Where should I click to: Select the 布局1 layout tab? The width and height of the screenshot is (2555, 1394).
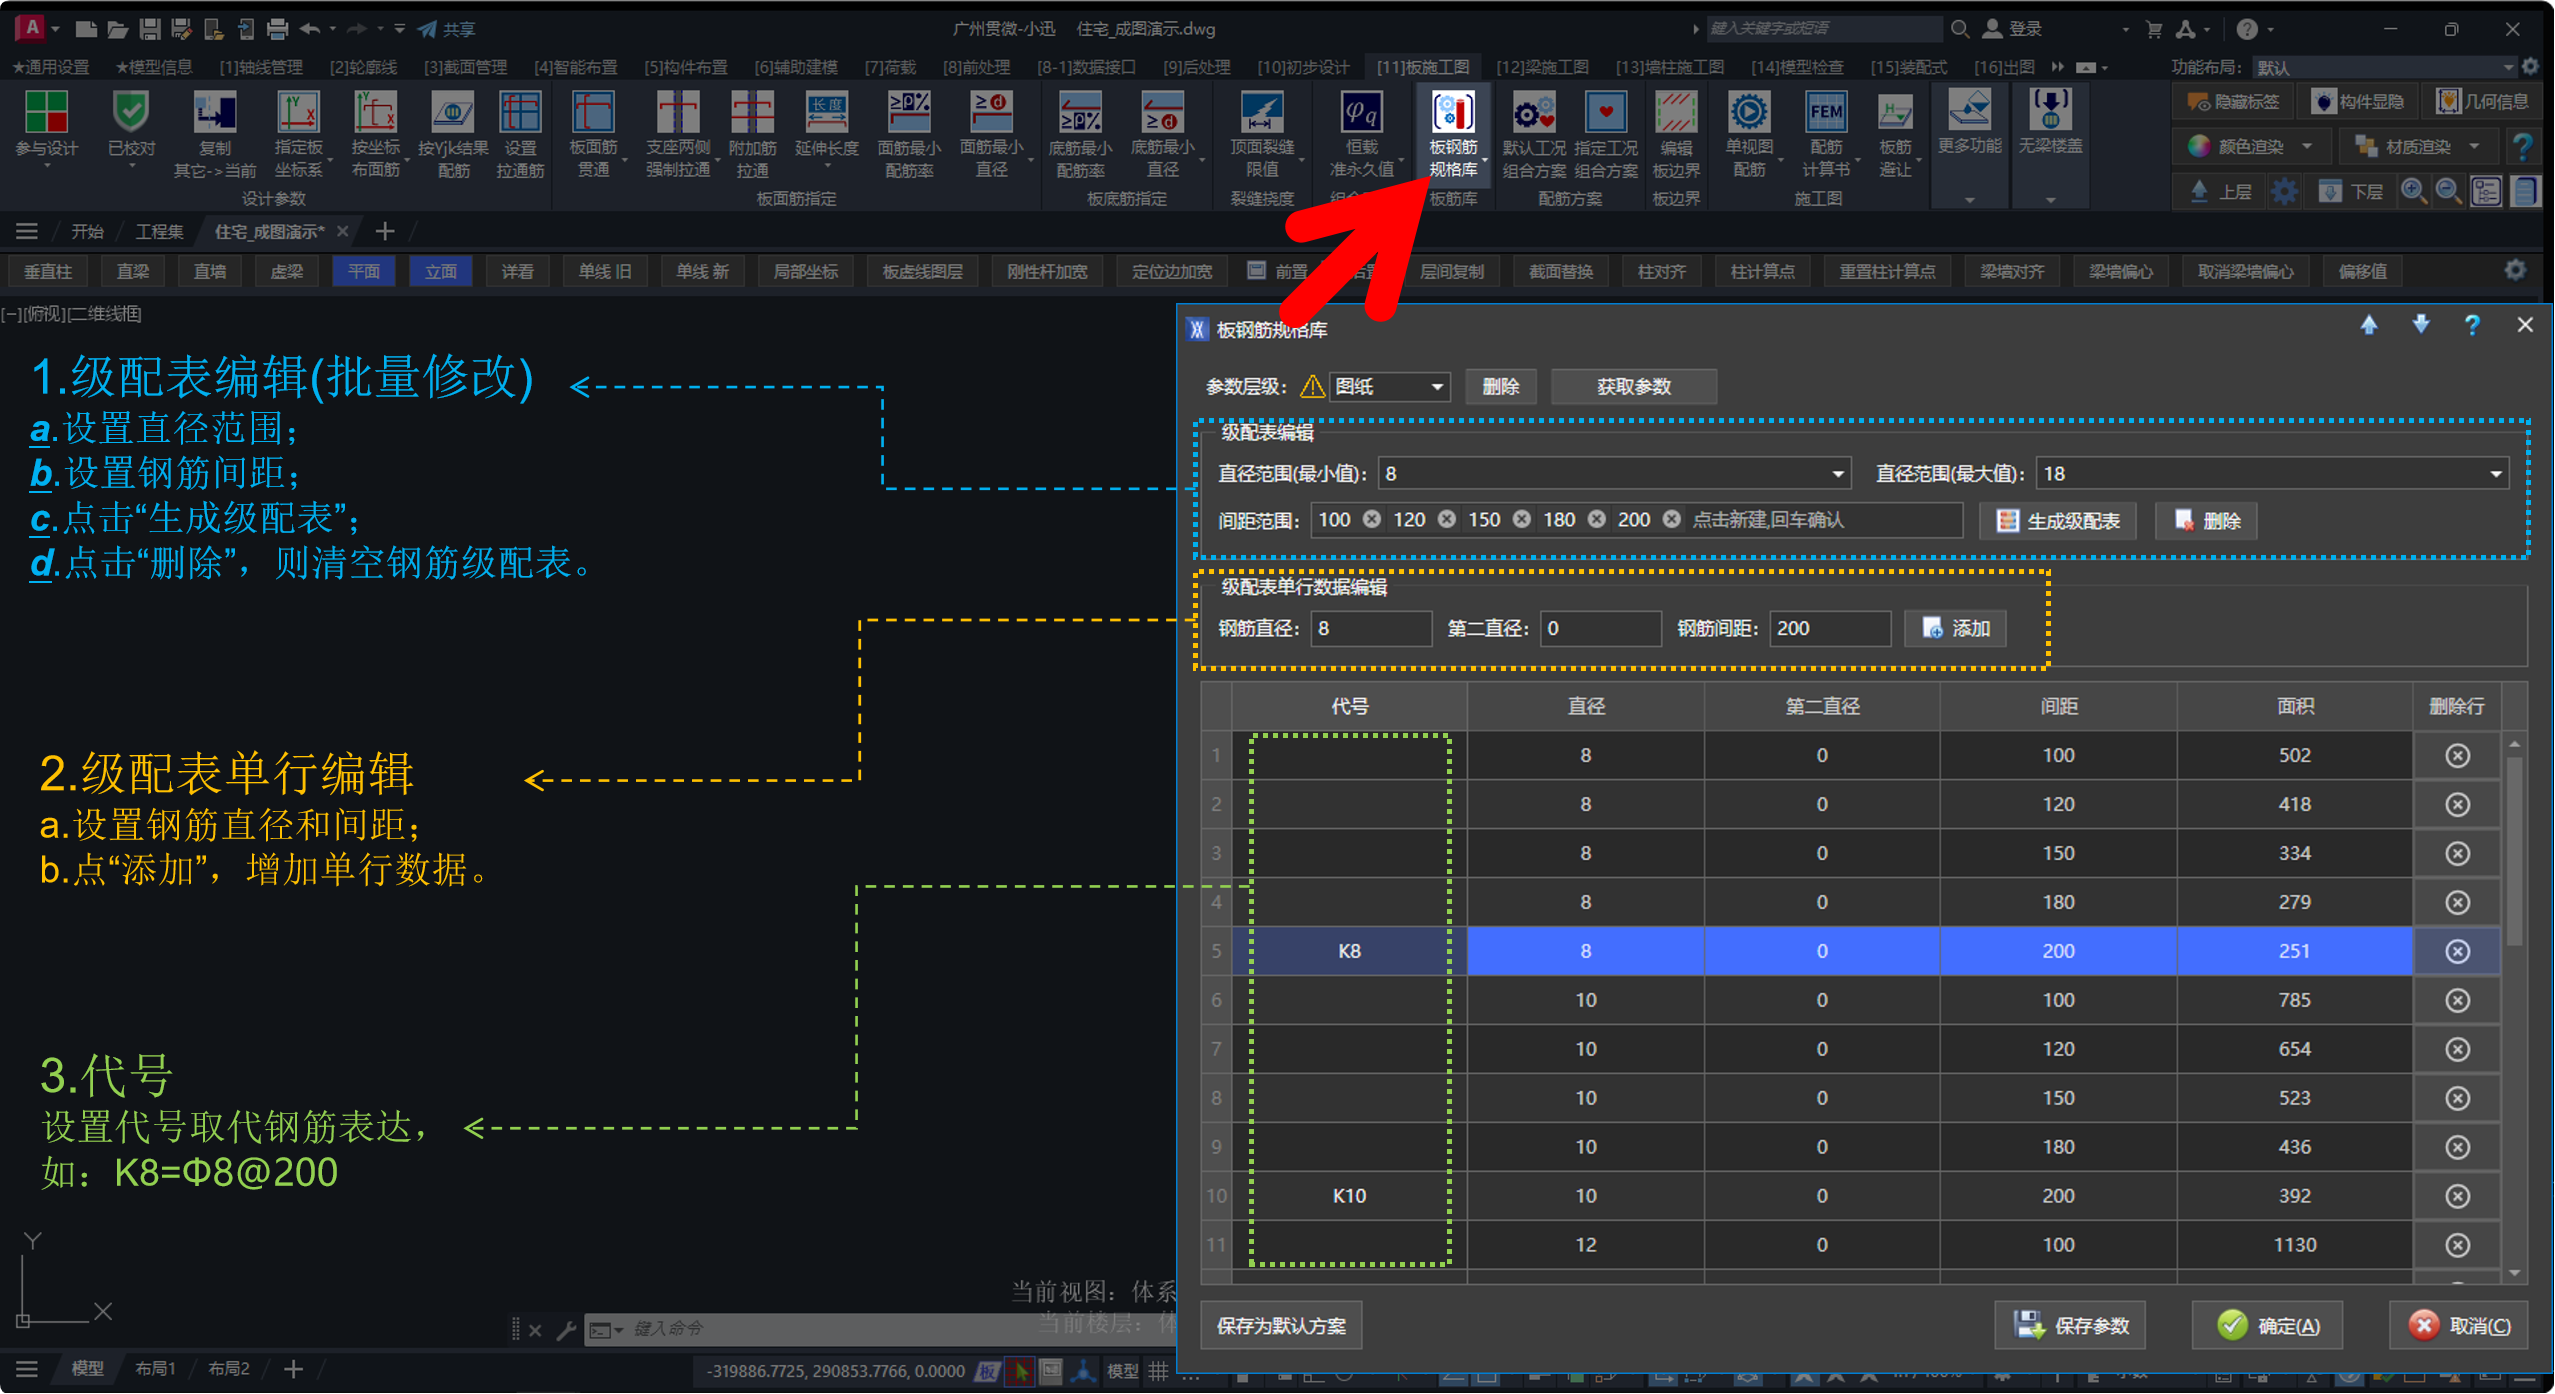pos(155,1369)
